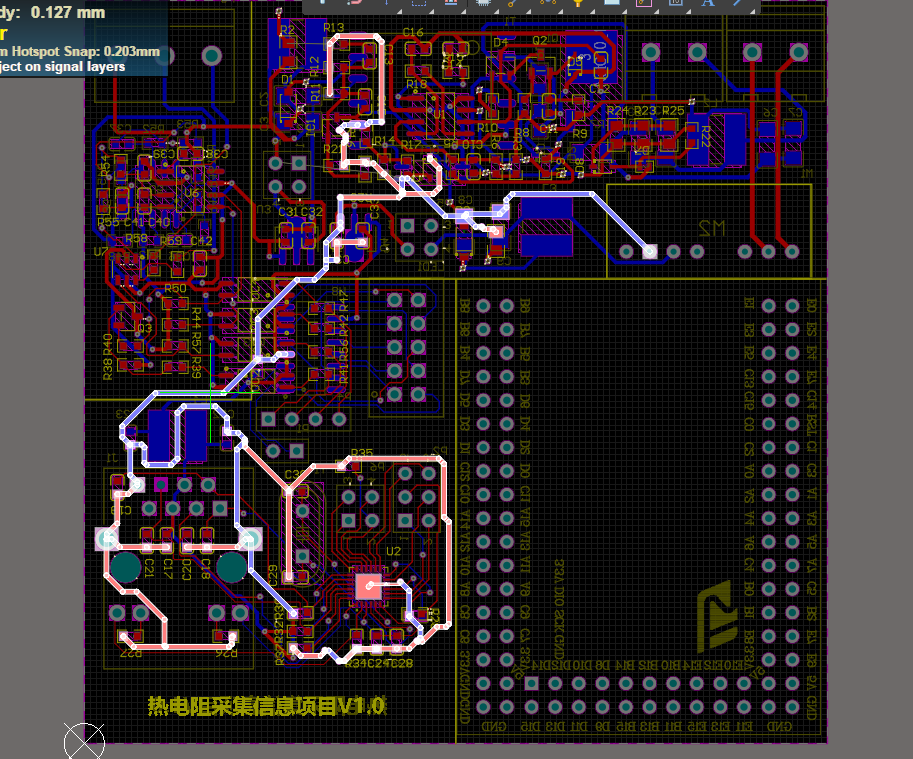Select the Place Component toolbar icon
Screen dimensions: 913x759
click(x=483, y=5)
